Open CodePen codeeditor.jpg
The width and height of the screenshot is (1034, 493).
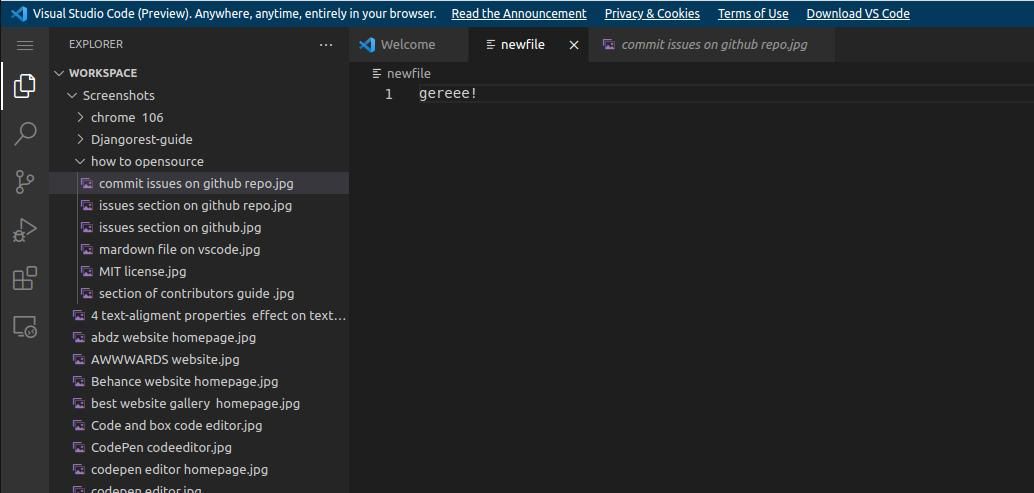coord(199,448)
